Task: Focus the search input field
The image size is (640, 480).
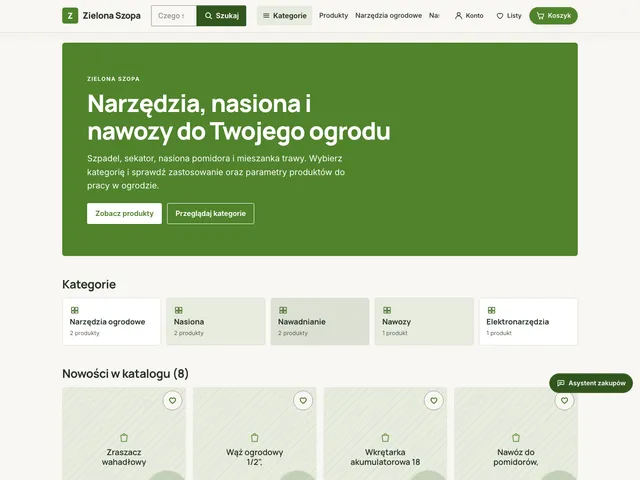Action: pyautogui.click(x=174, y=16)
